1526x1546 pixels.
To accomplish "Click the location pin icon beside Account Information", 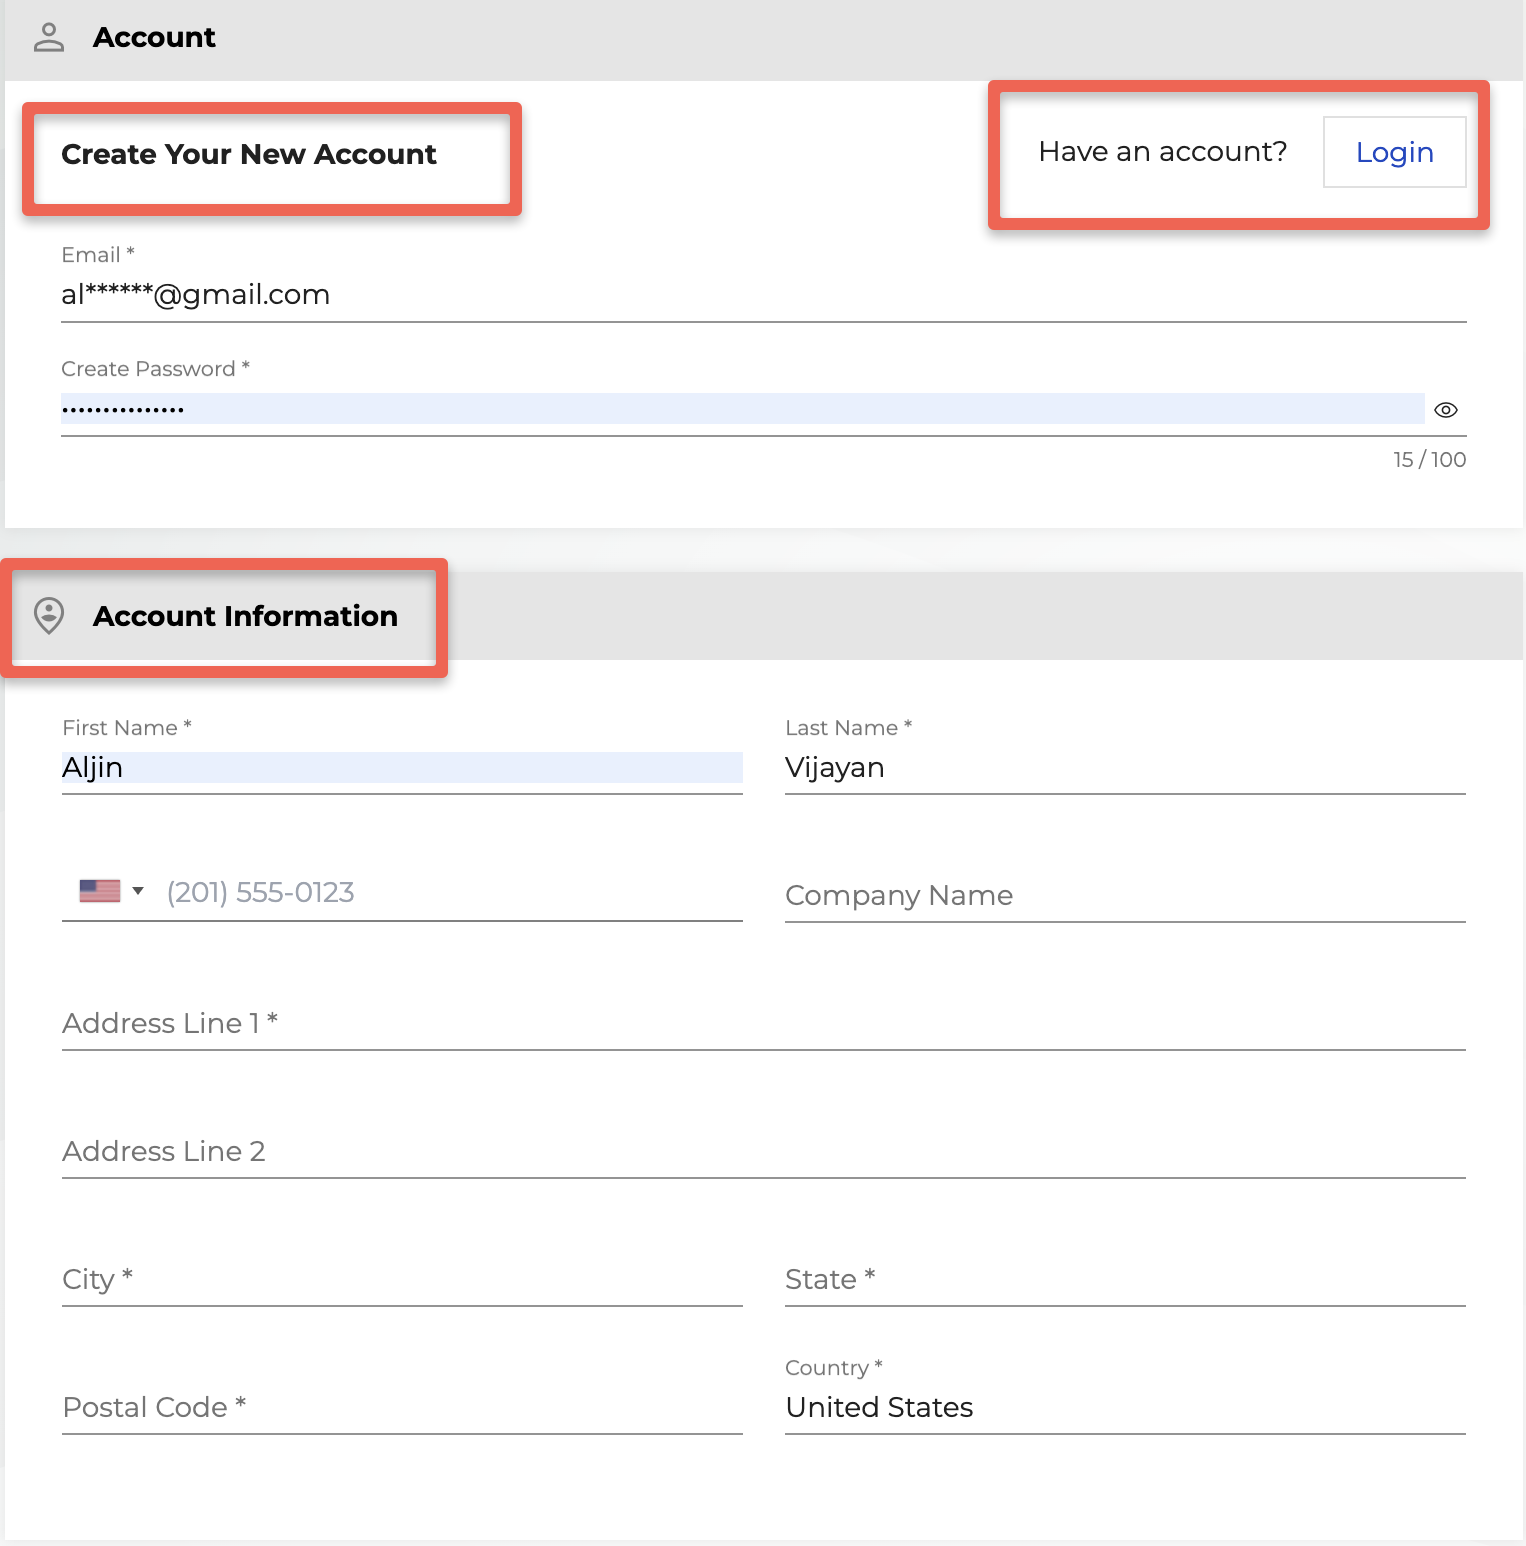I will click(47, 617).
